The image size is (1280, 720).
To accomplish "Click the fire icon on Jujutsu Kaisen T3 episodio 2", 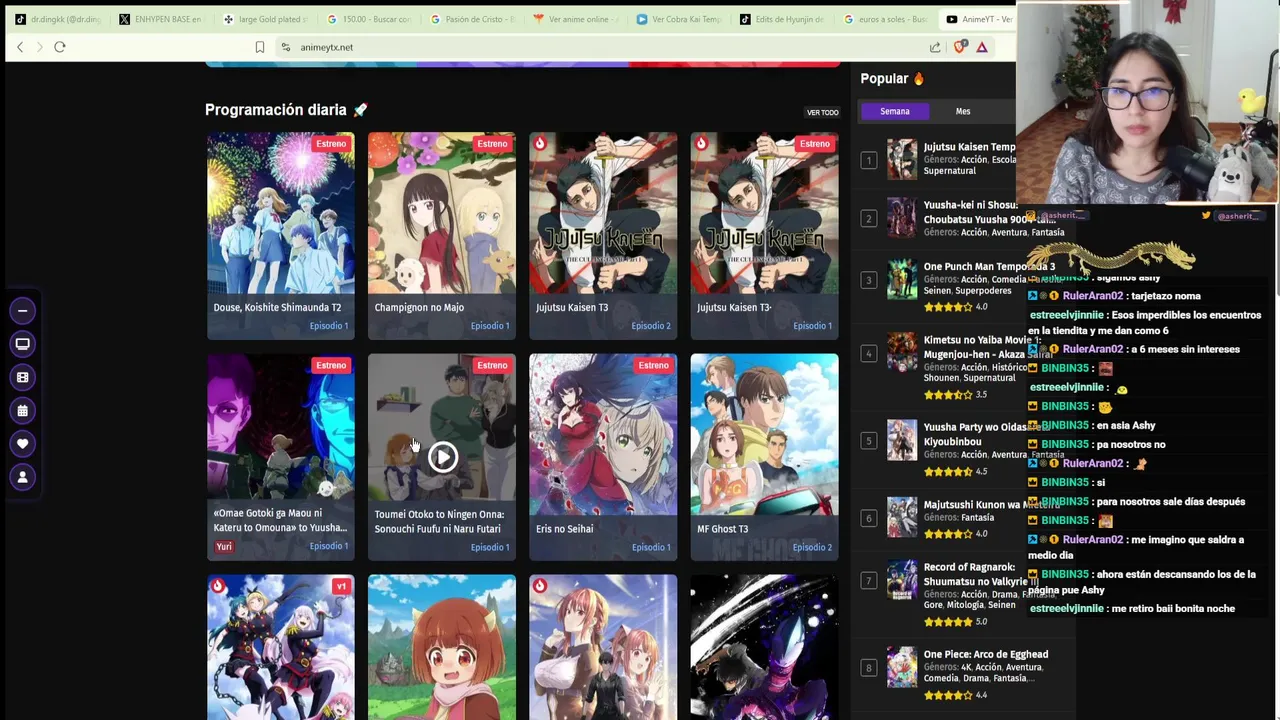I will [540, 144].
